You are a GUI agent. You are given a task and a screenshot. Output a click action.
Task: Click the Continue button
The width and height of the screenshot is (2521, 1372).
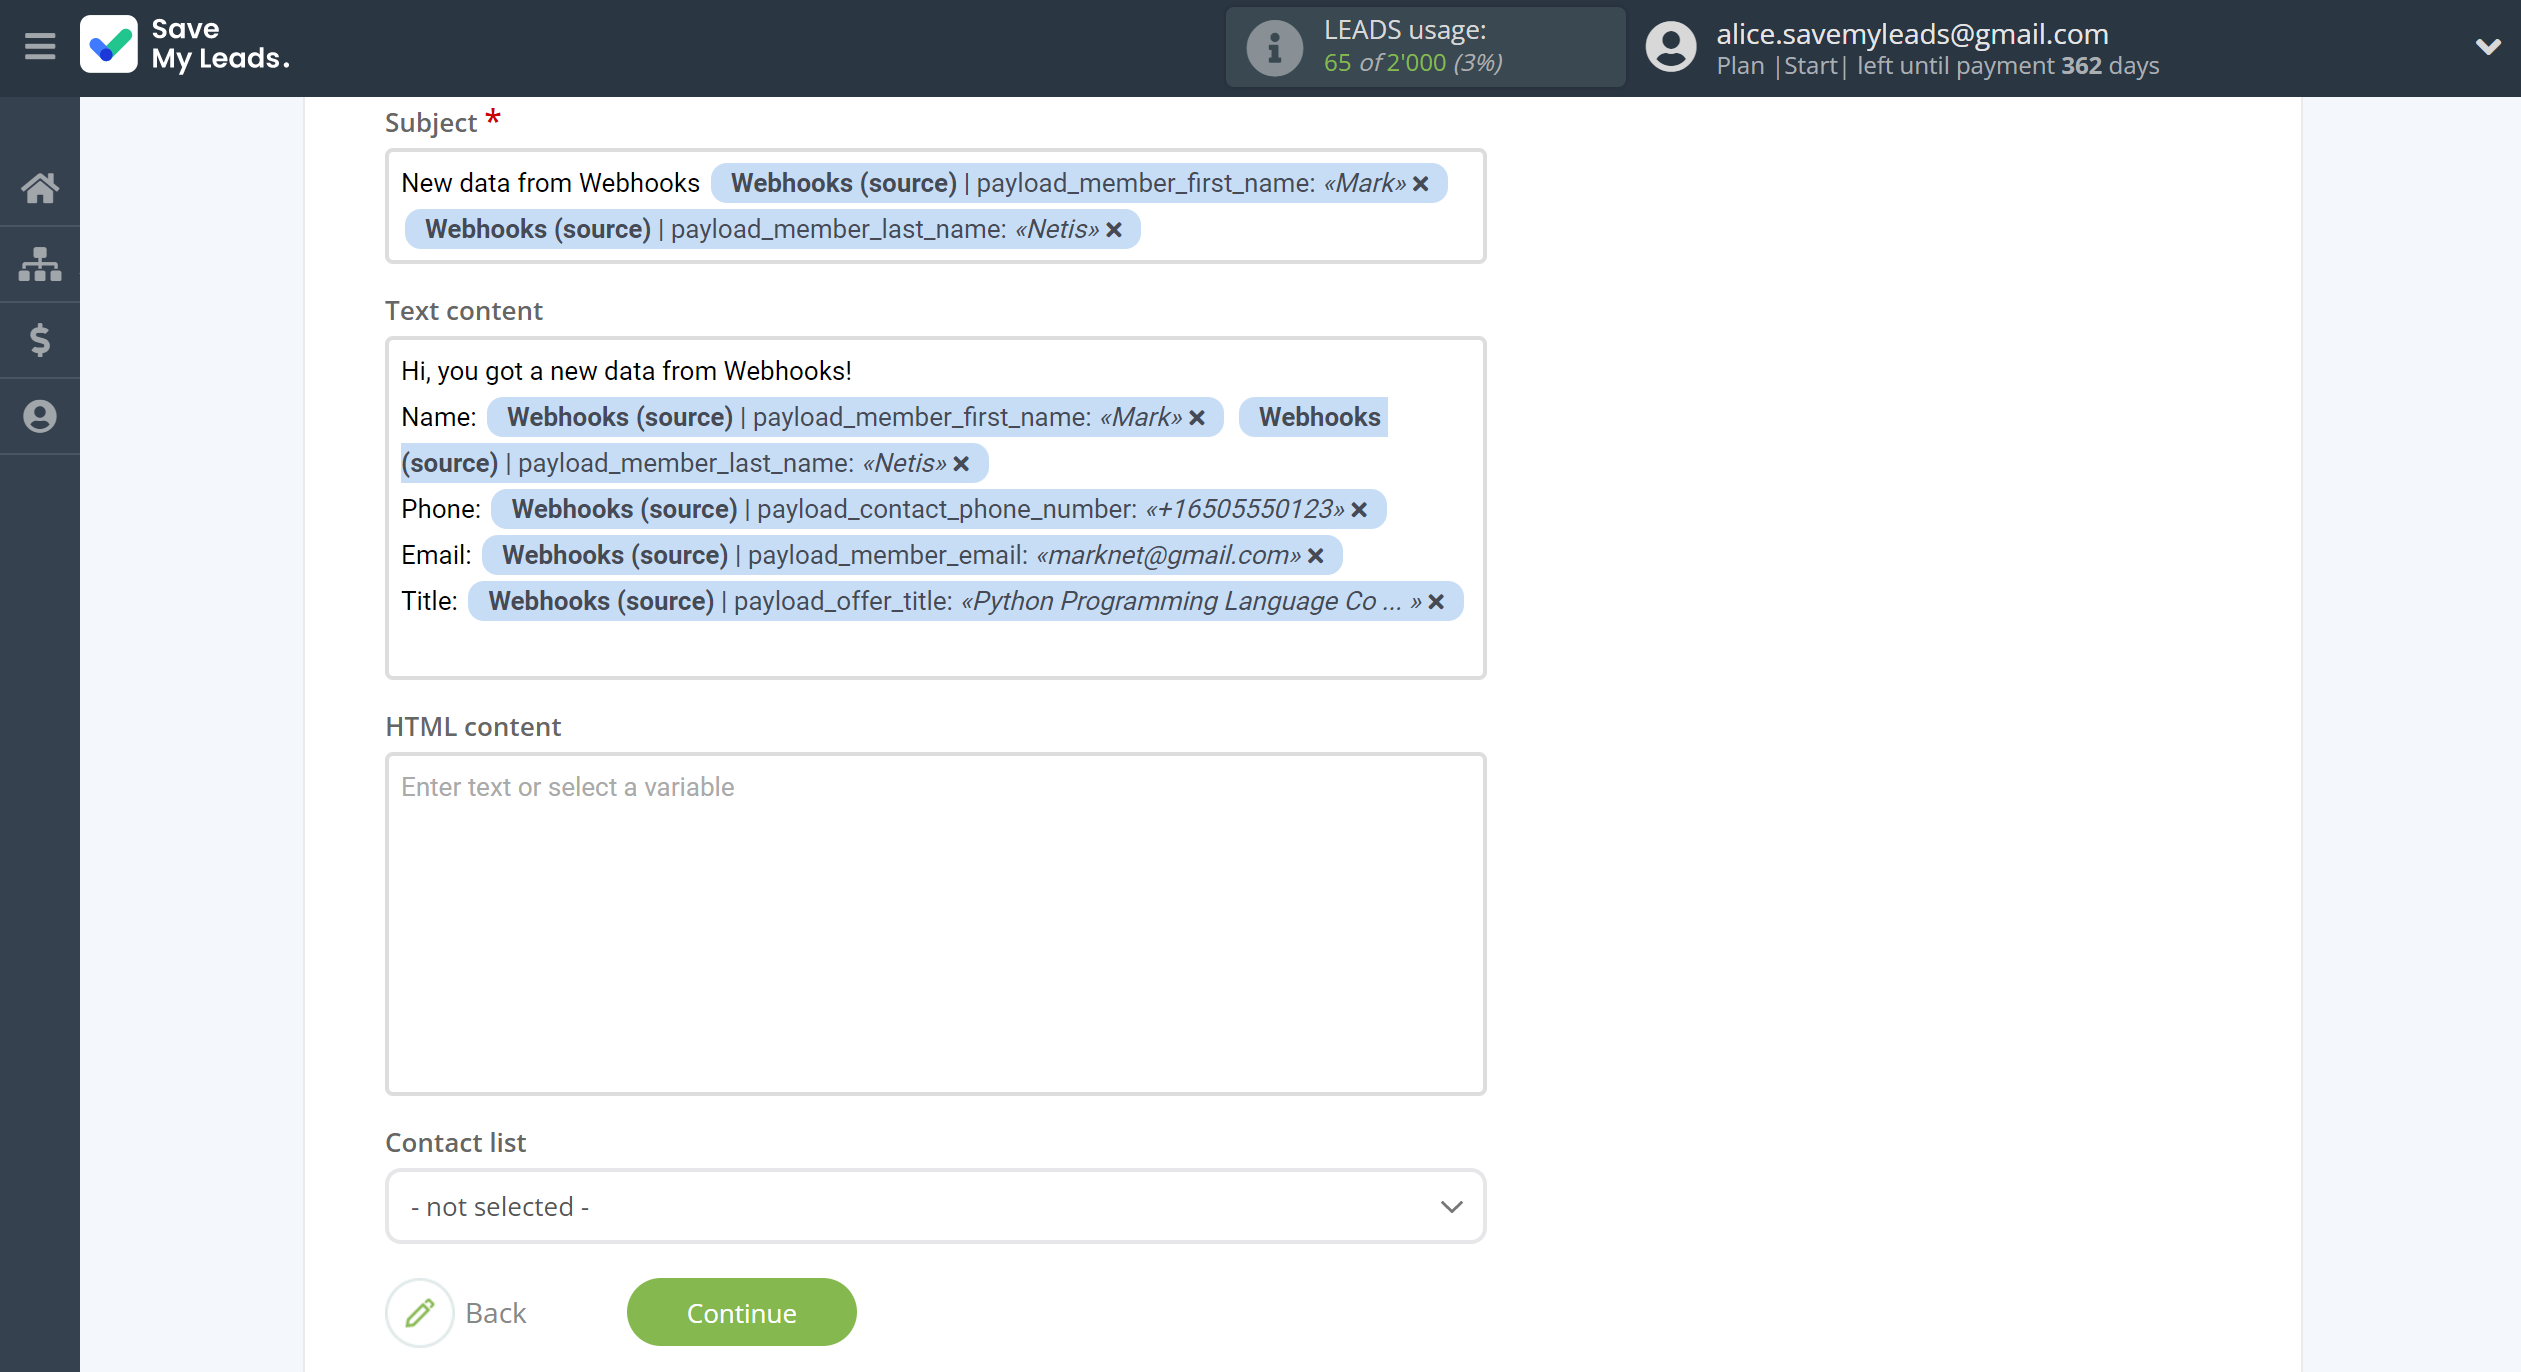pyautogui.click(x=742, y=1313)
